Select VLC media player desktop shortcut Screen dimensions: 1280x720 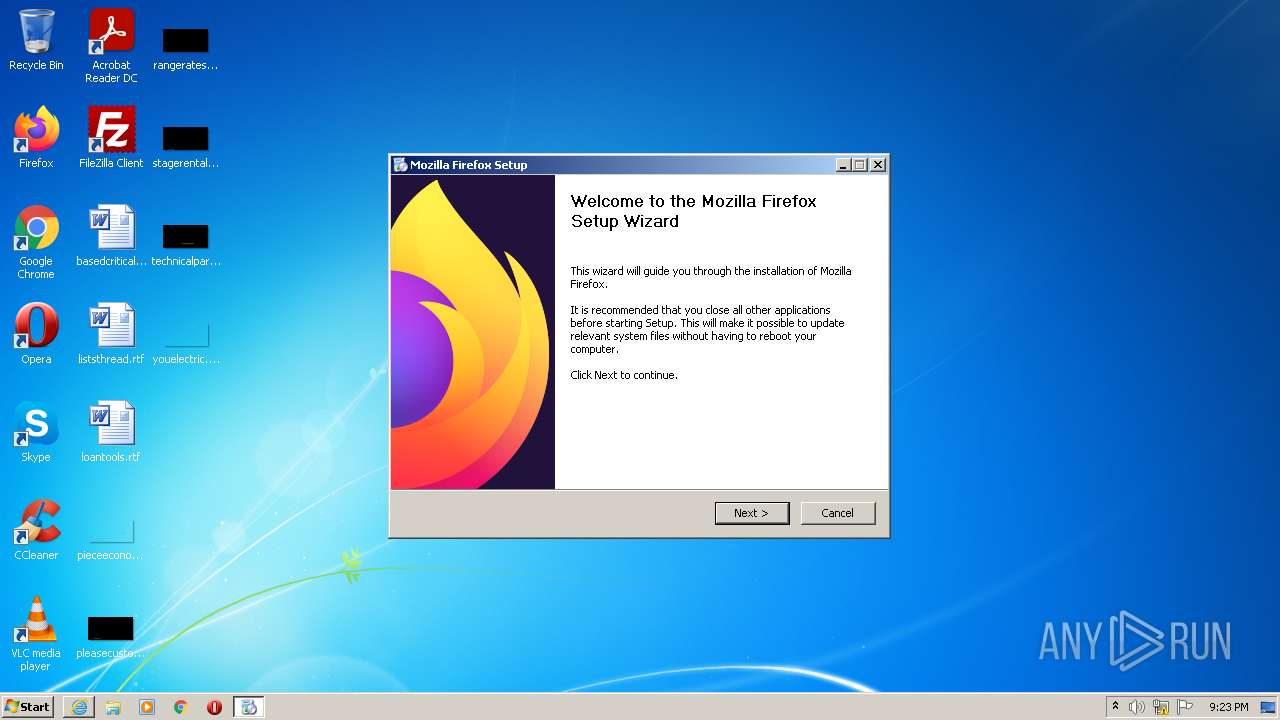(x=36, y=634)
